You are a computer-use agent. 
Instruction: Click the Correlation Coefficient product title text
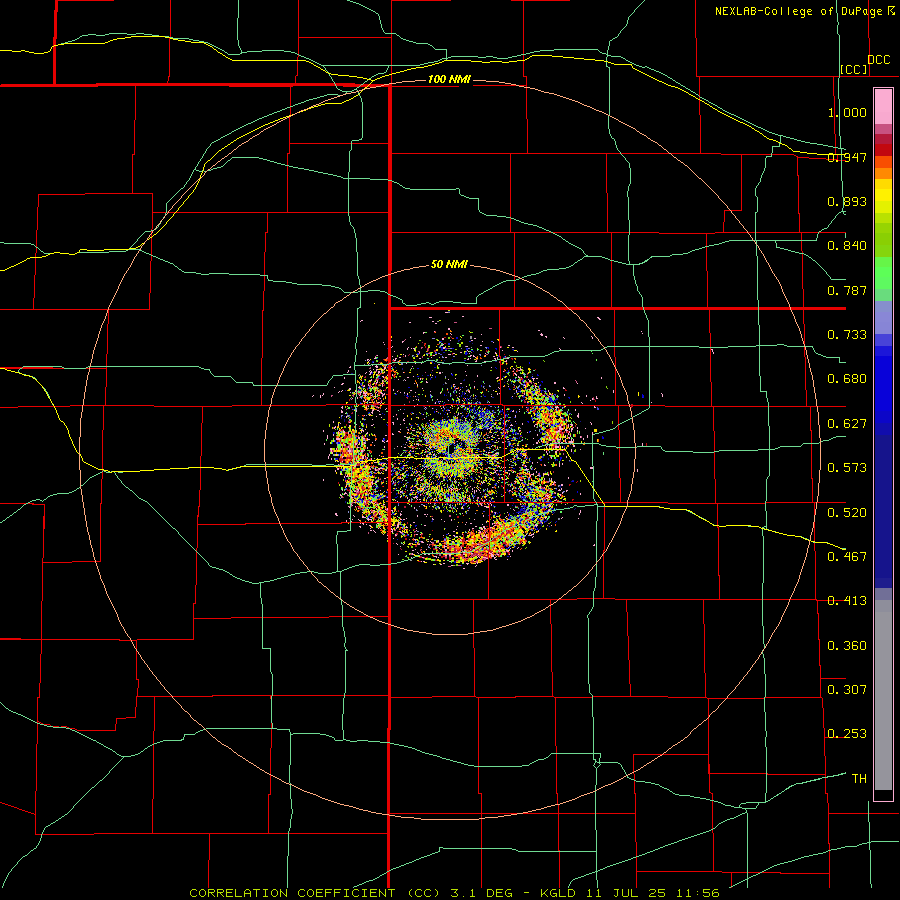click(x=455, y=893)
